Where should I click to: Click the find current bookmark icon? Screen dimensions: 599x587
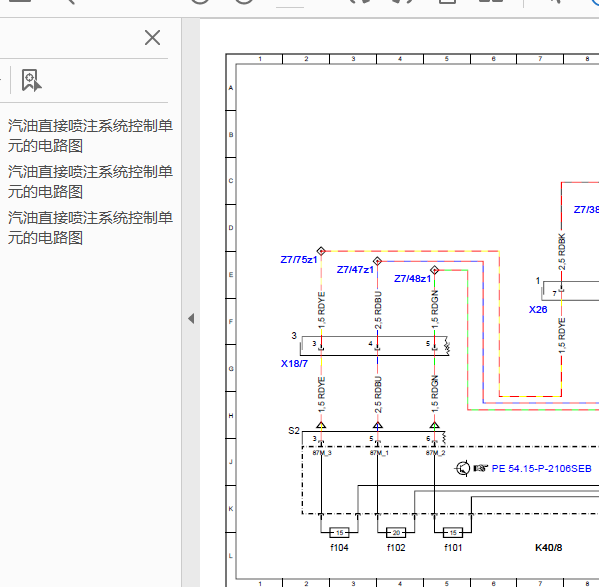coord(31,80)
